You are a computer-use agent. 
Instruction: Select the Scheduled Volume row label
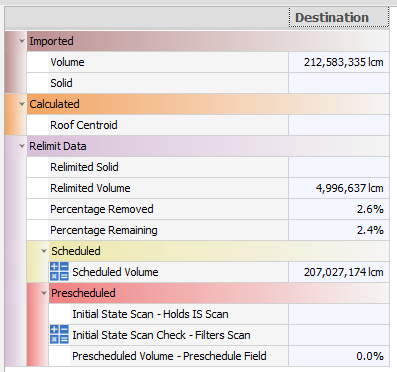coord(115,272)
